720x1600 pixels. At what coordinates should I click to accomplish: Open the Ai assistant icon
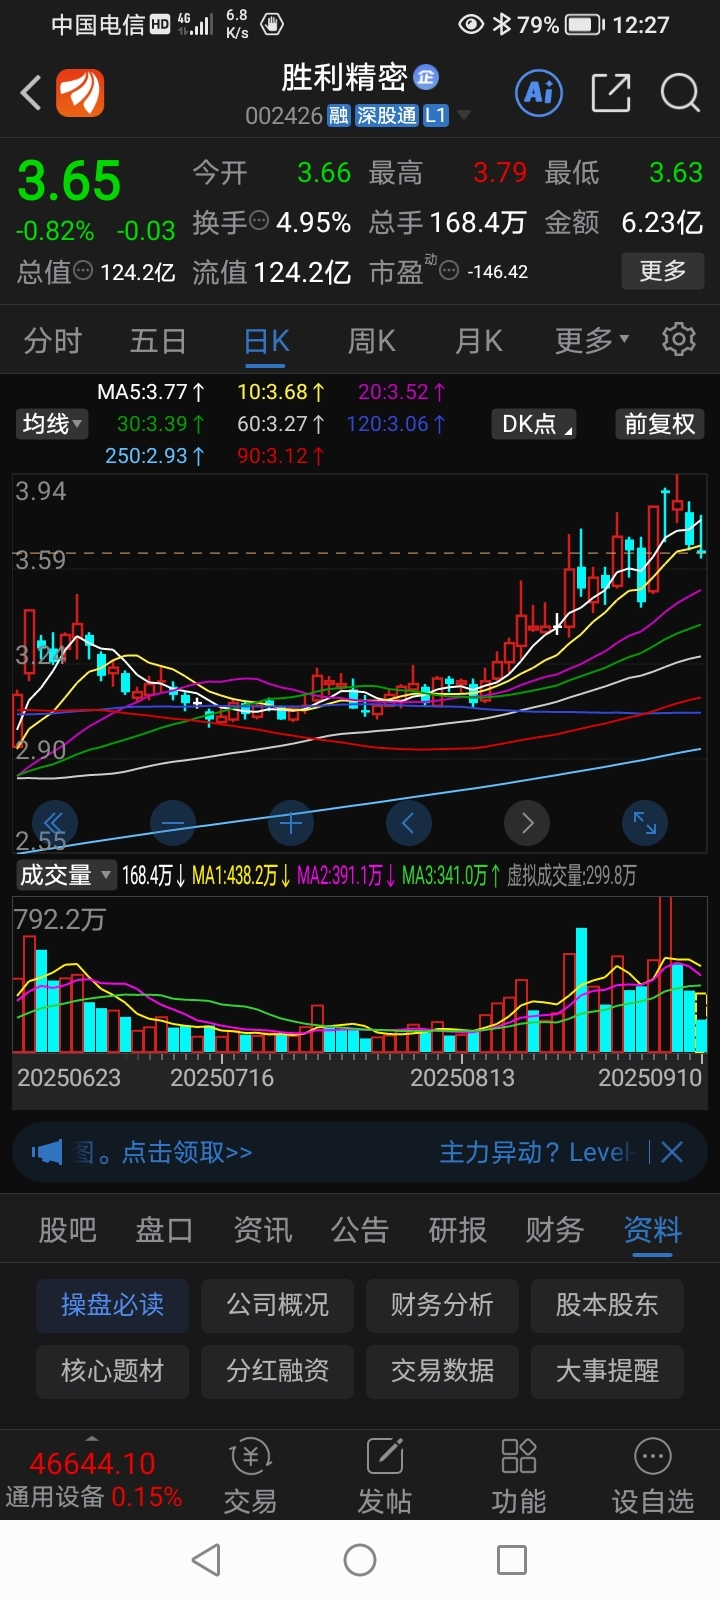click(540, 93)
